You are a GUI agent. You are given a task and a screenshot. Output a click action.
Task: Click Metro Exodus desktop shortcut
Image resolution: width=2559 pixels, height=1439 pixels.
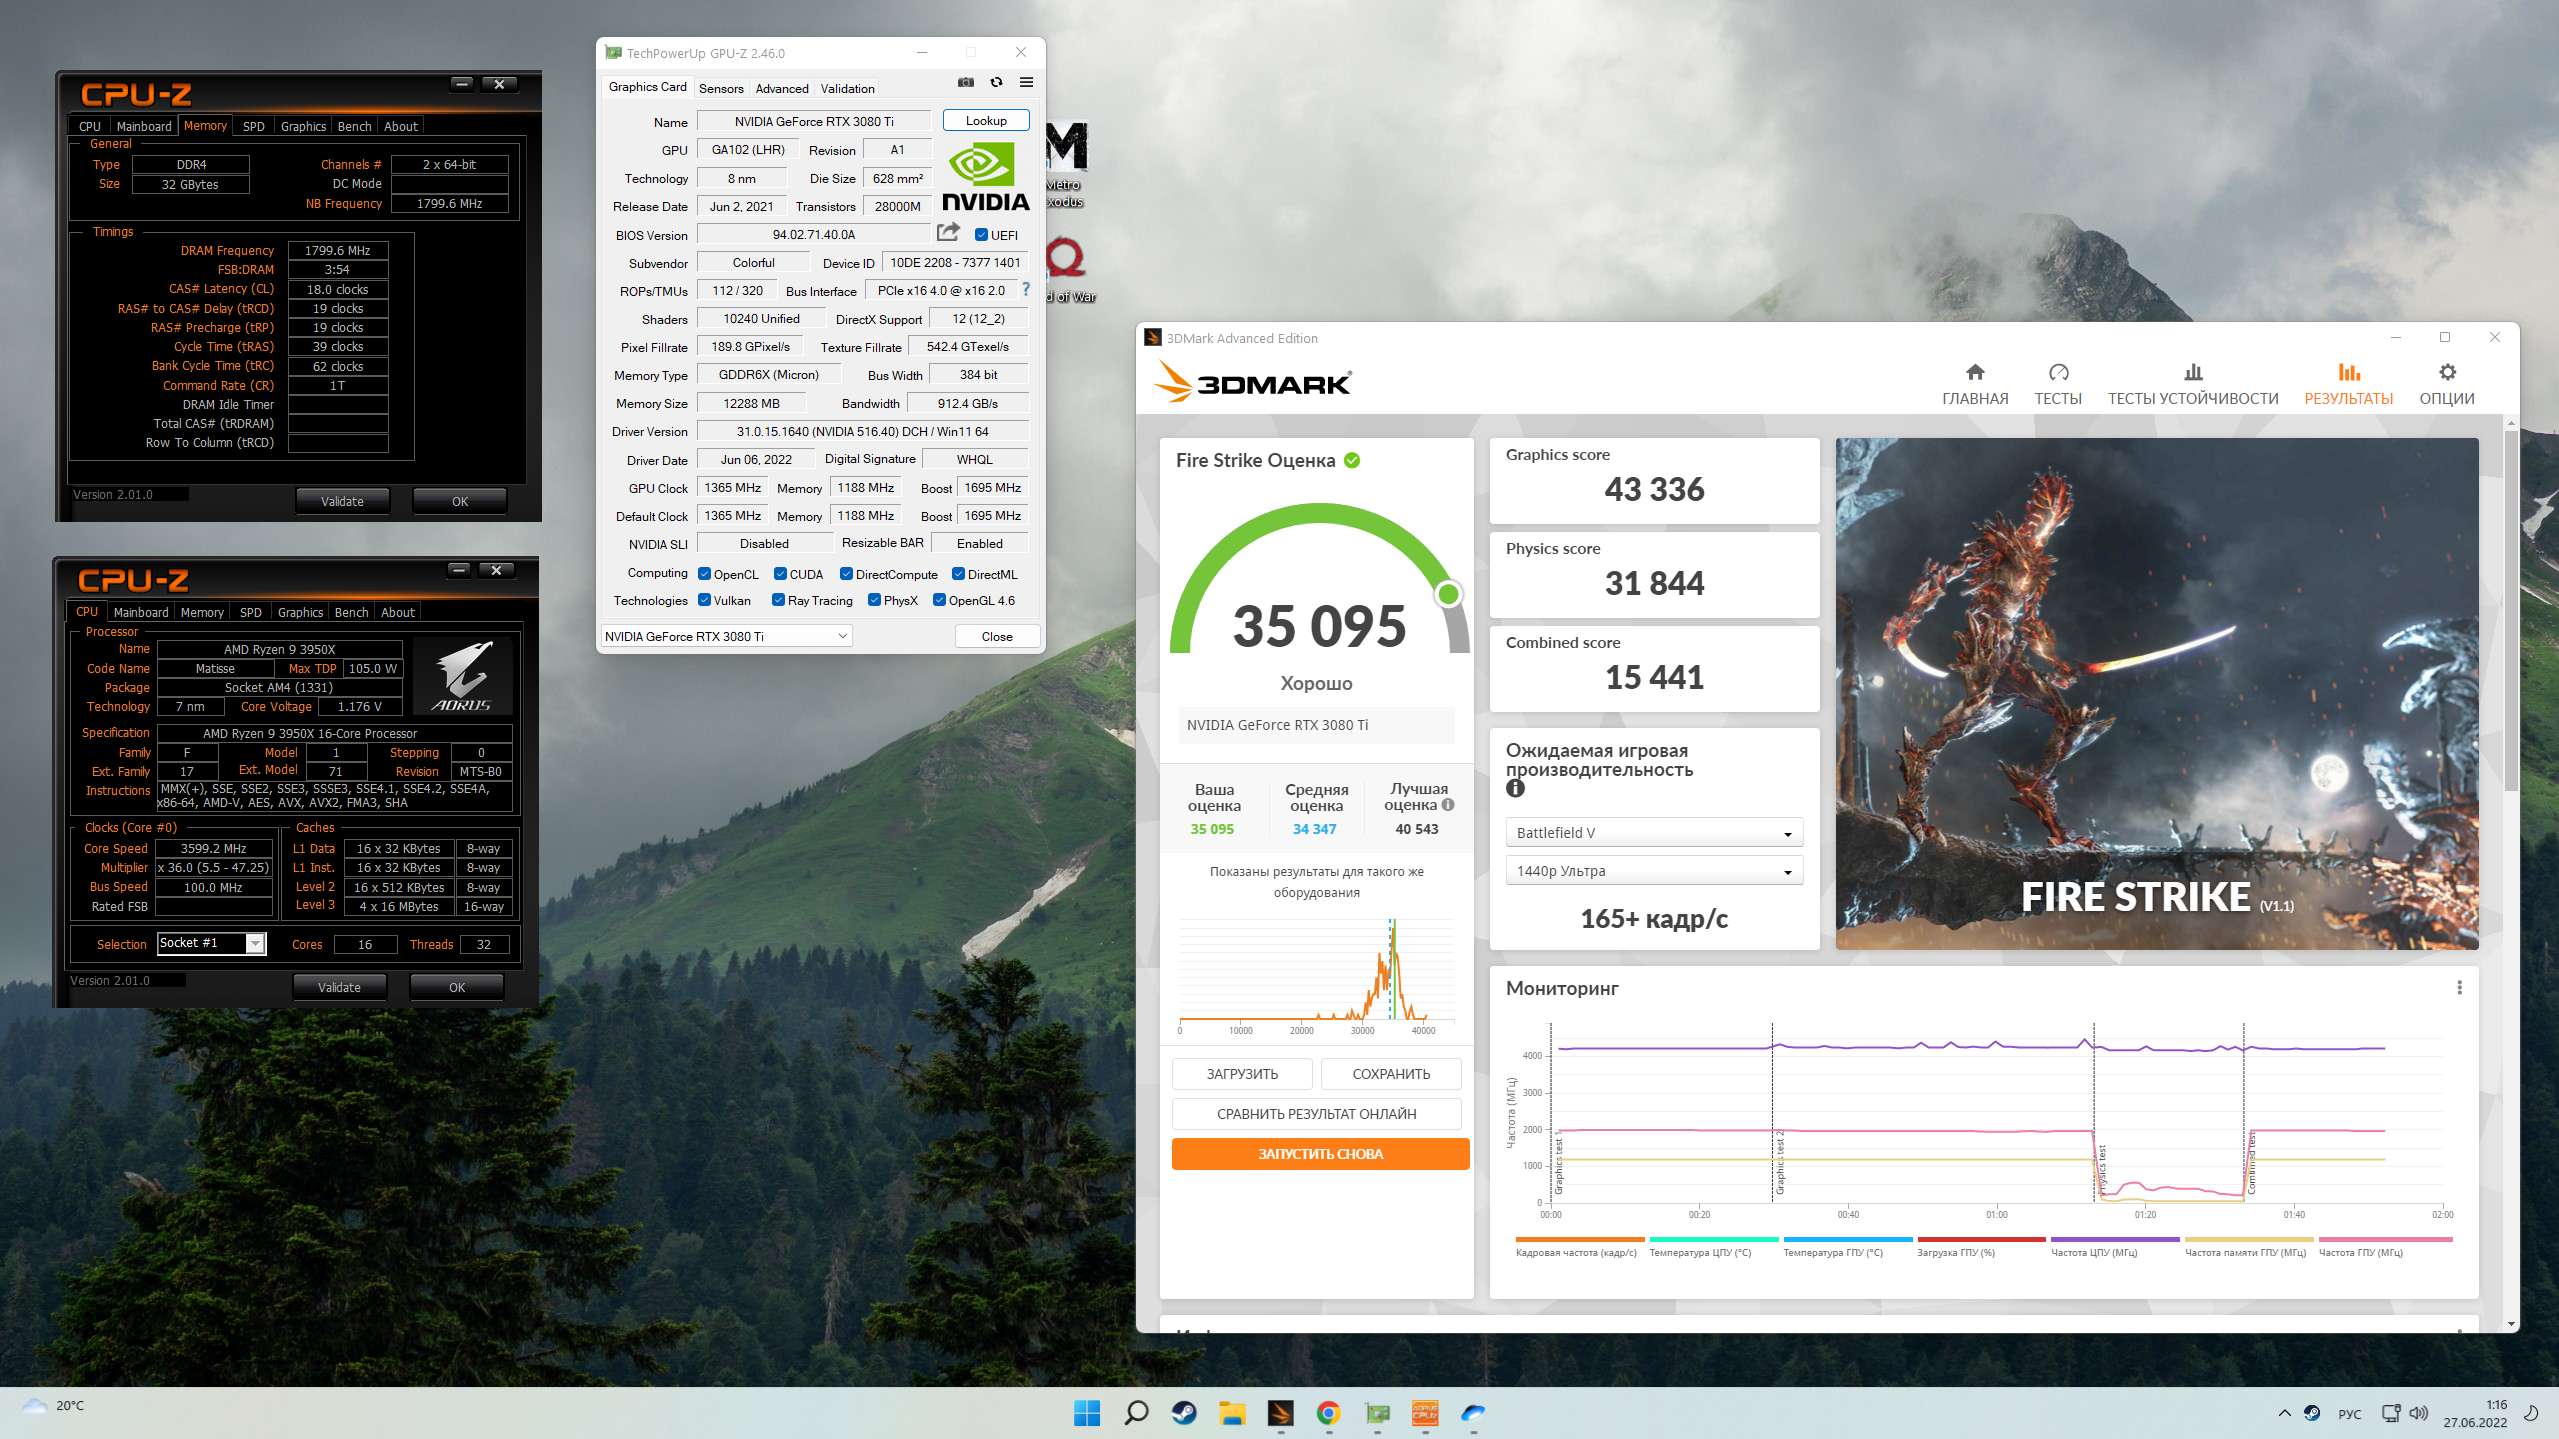[x=1067, y=165]
